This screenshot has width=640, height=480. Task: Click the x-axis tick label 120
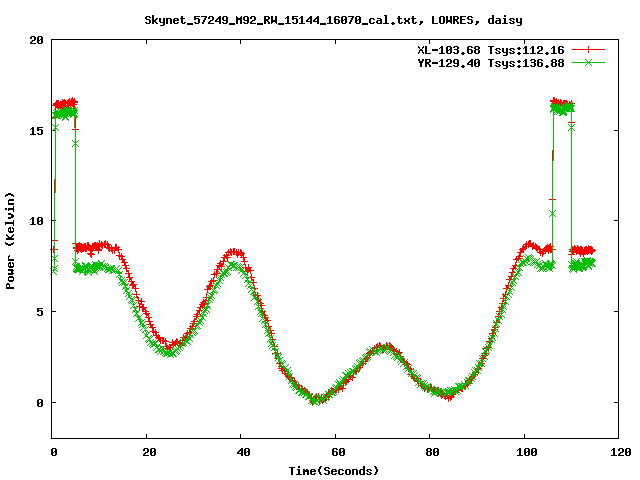click(621, 452)
